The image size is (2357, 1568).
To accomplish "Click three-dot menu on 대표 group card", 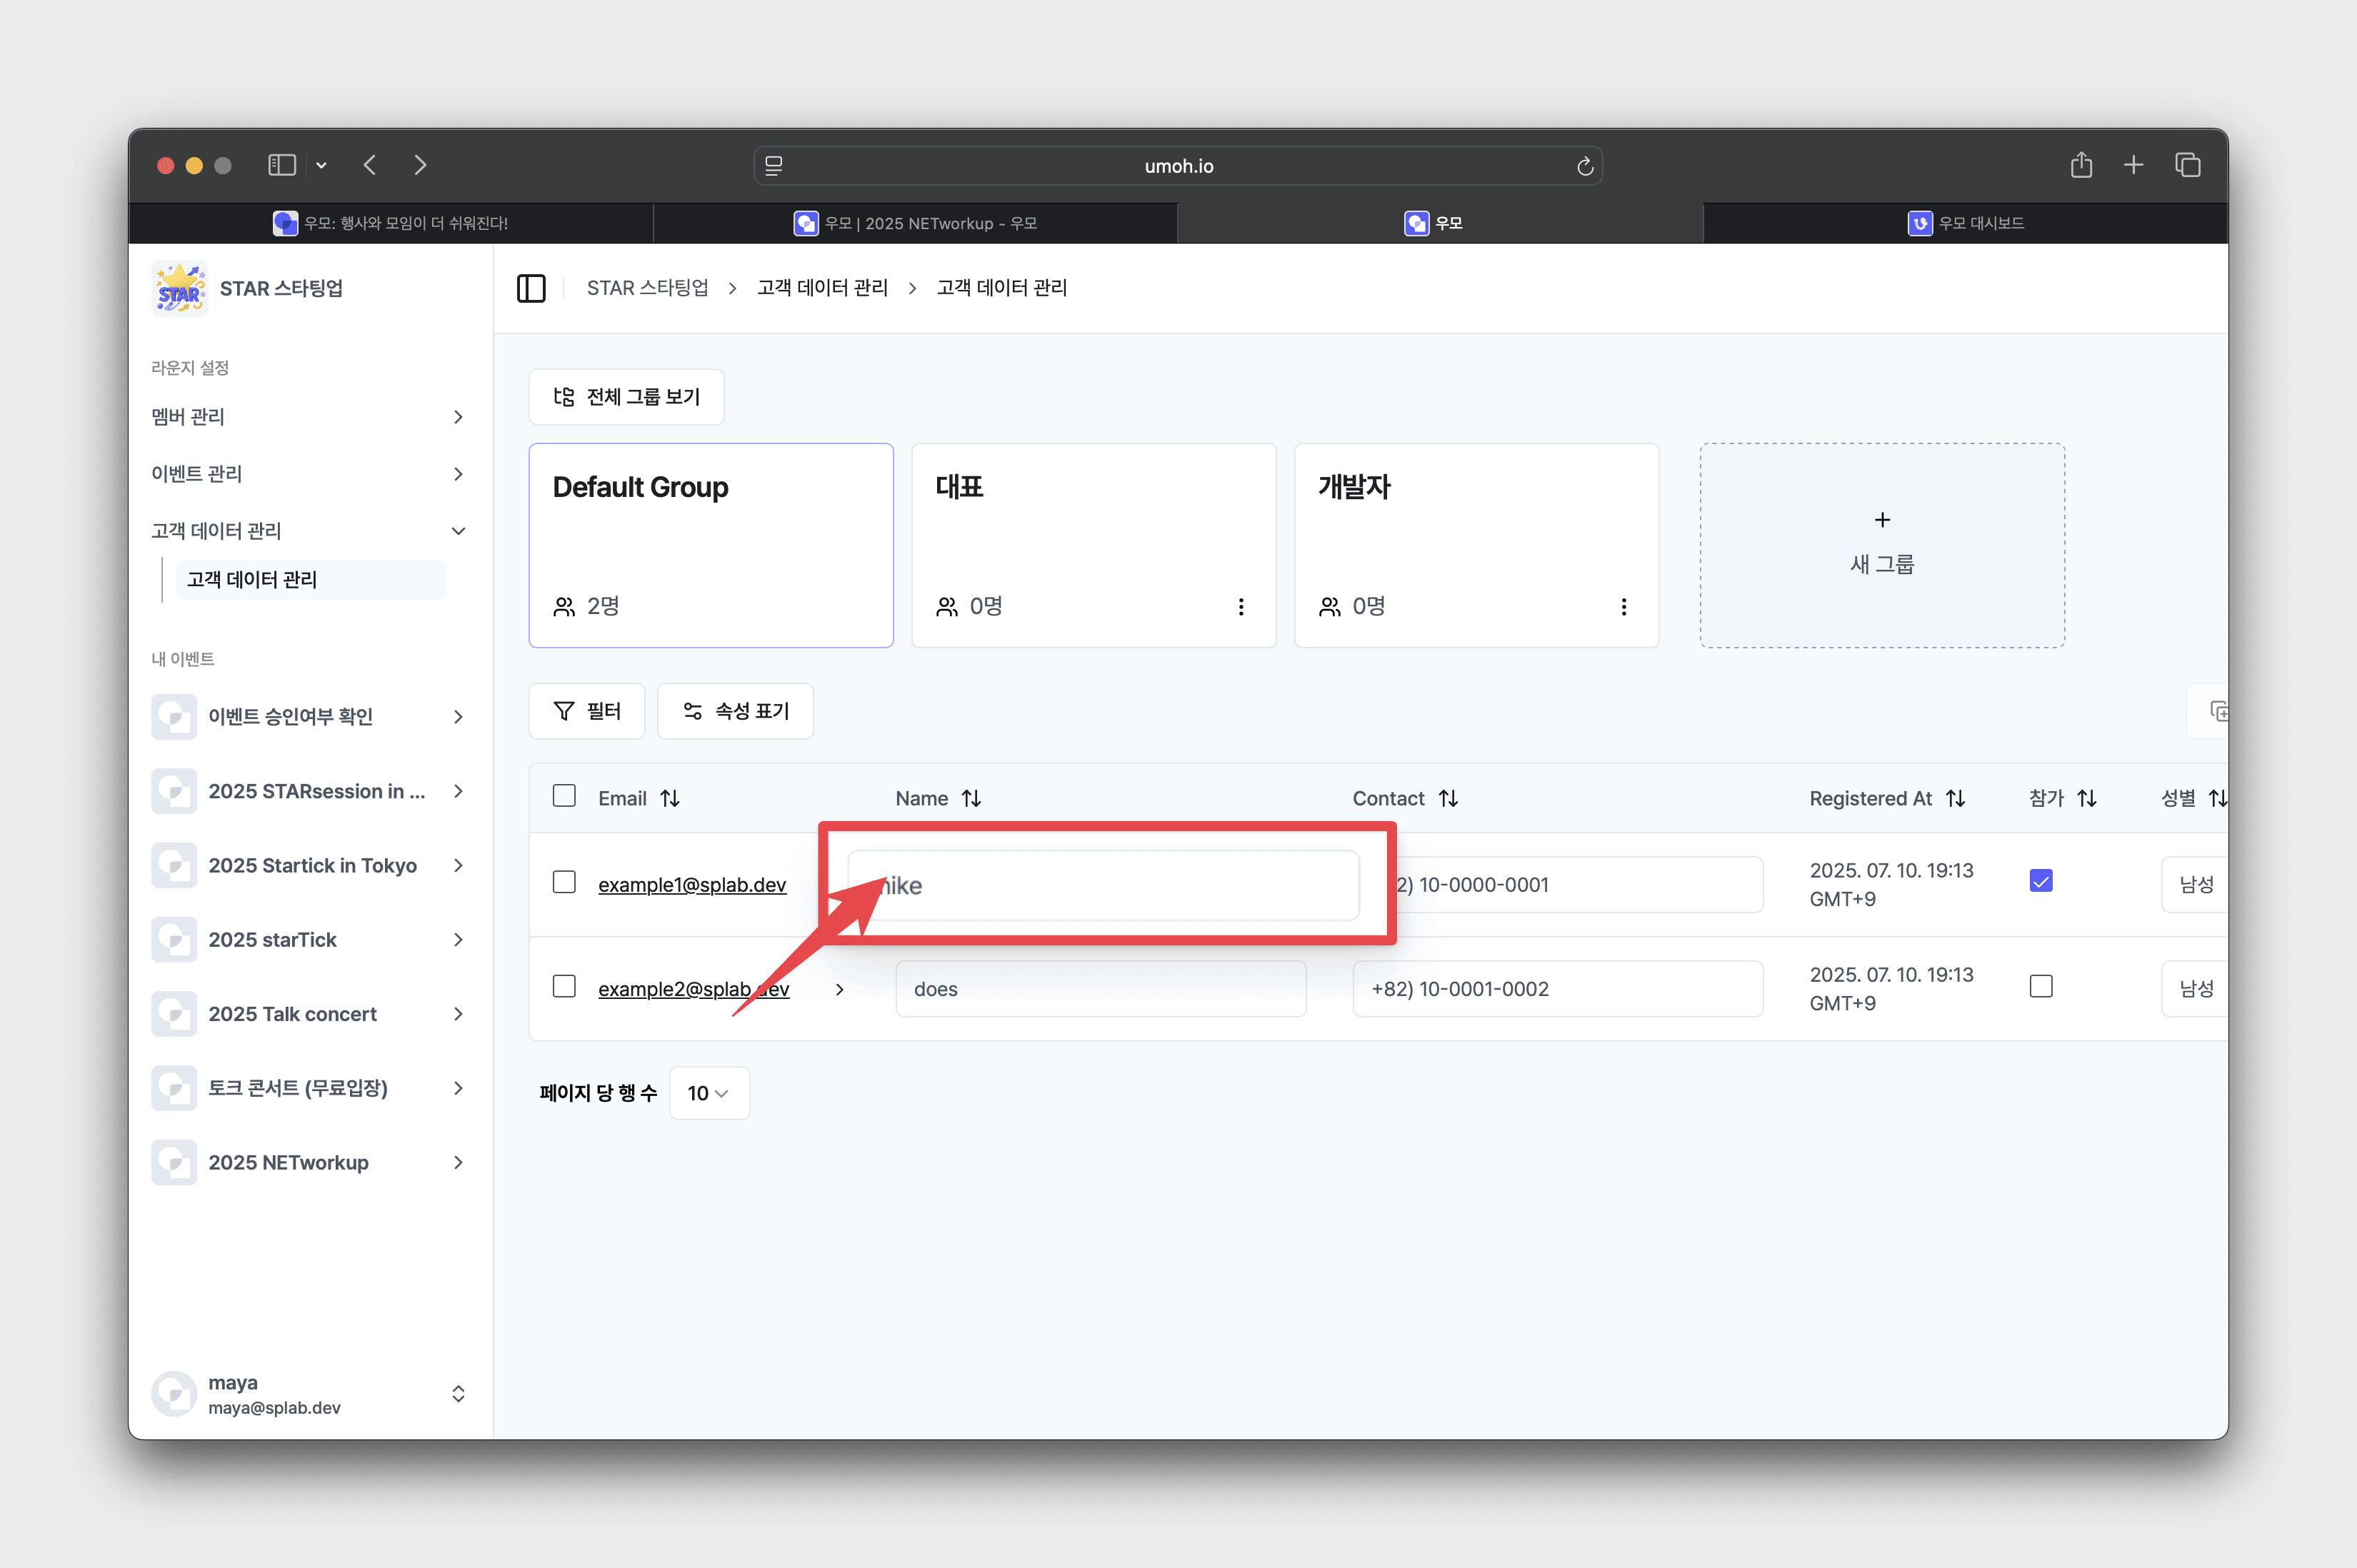I will (1241, 607).
